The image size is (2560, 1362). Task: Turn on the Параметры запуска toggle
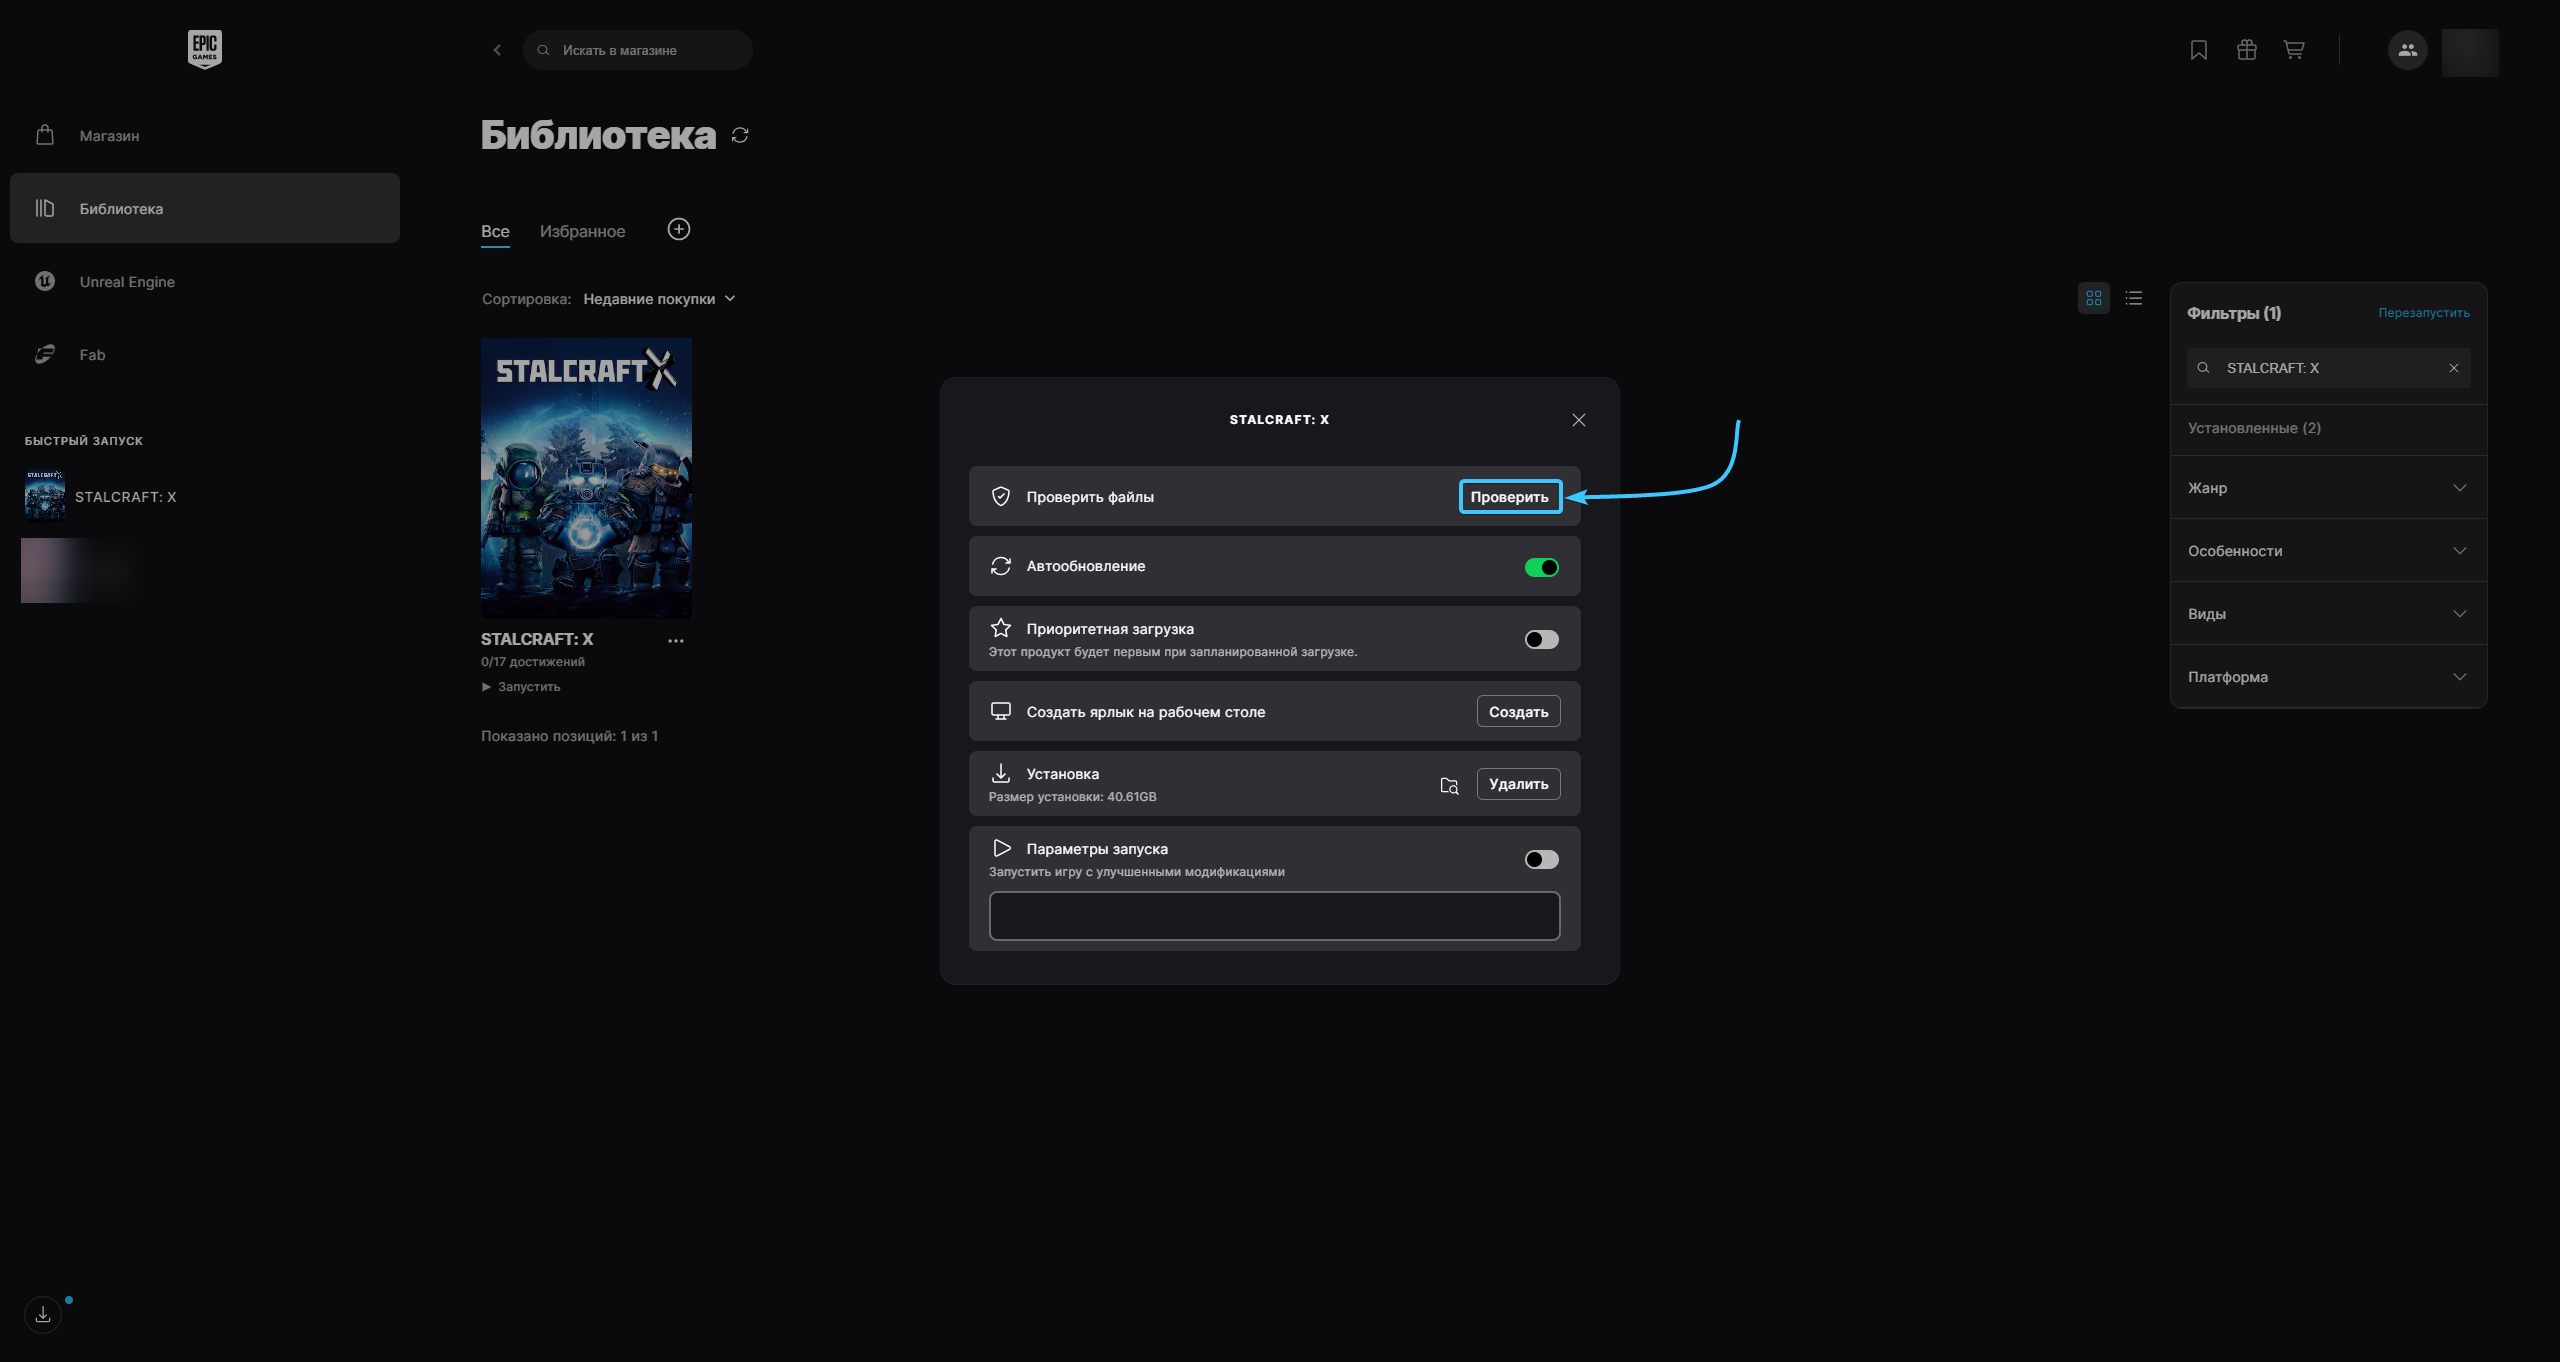[x=1541, y=859]
